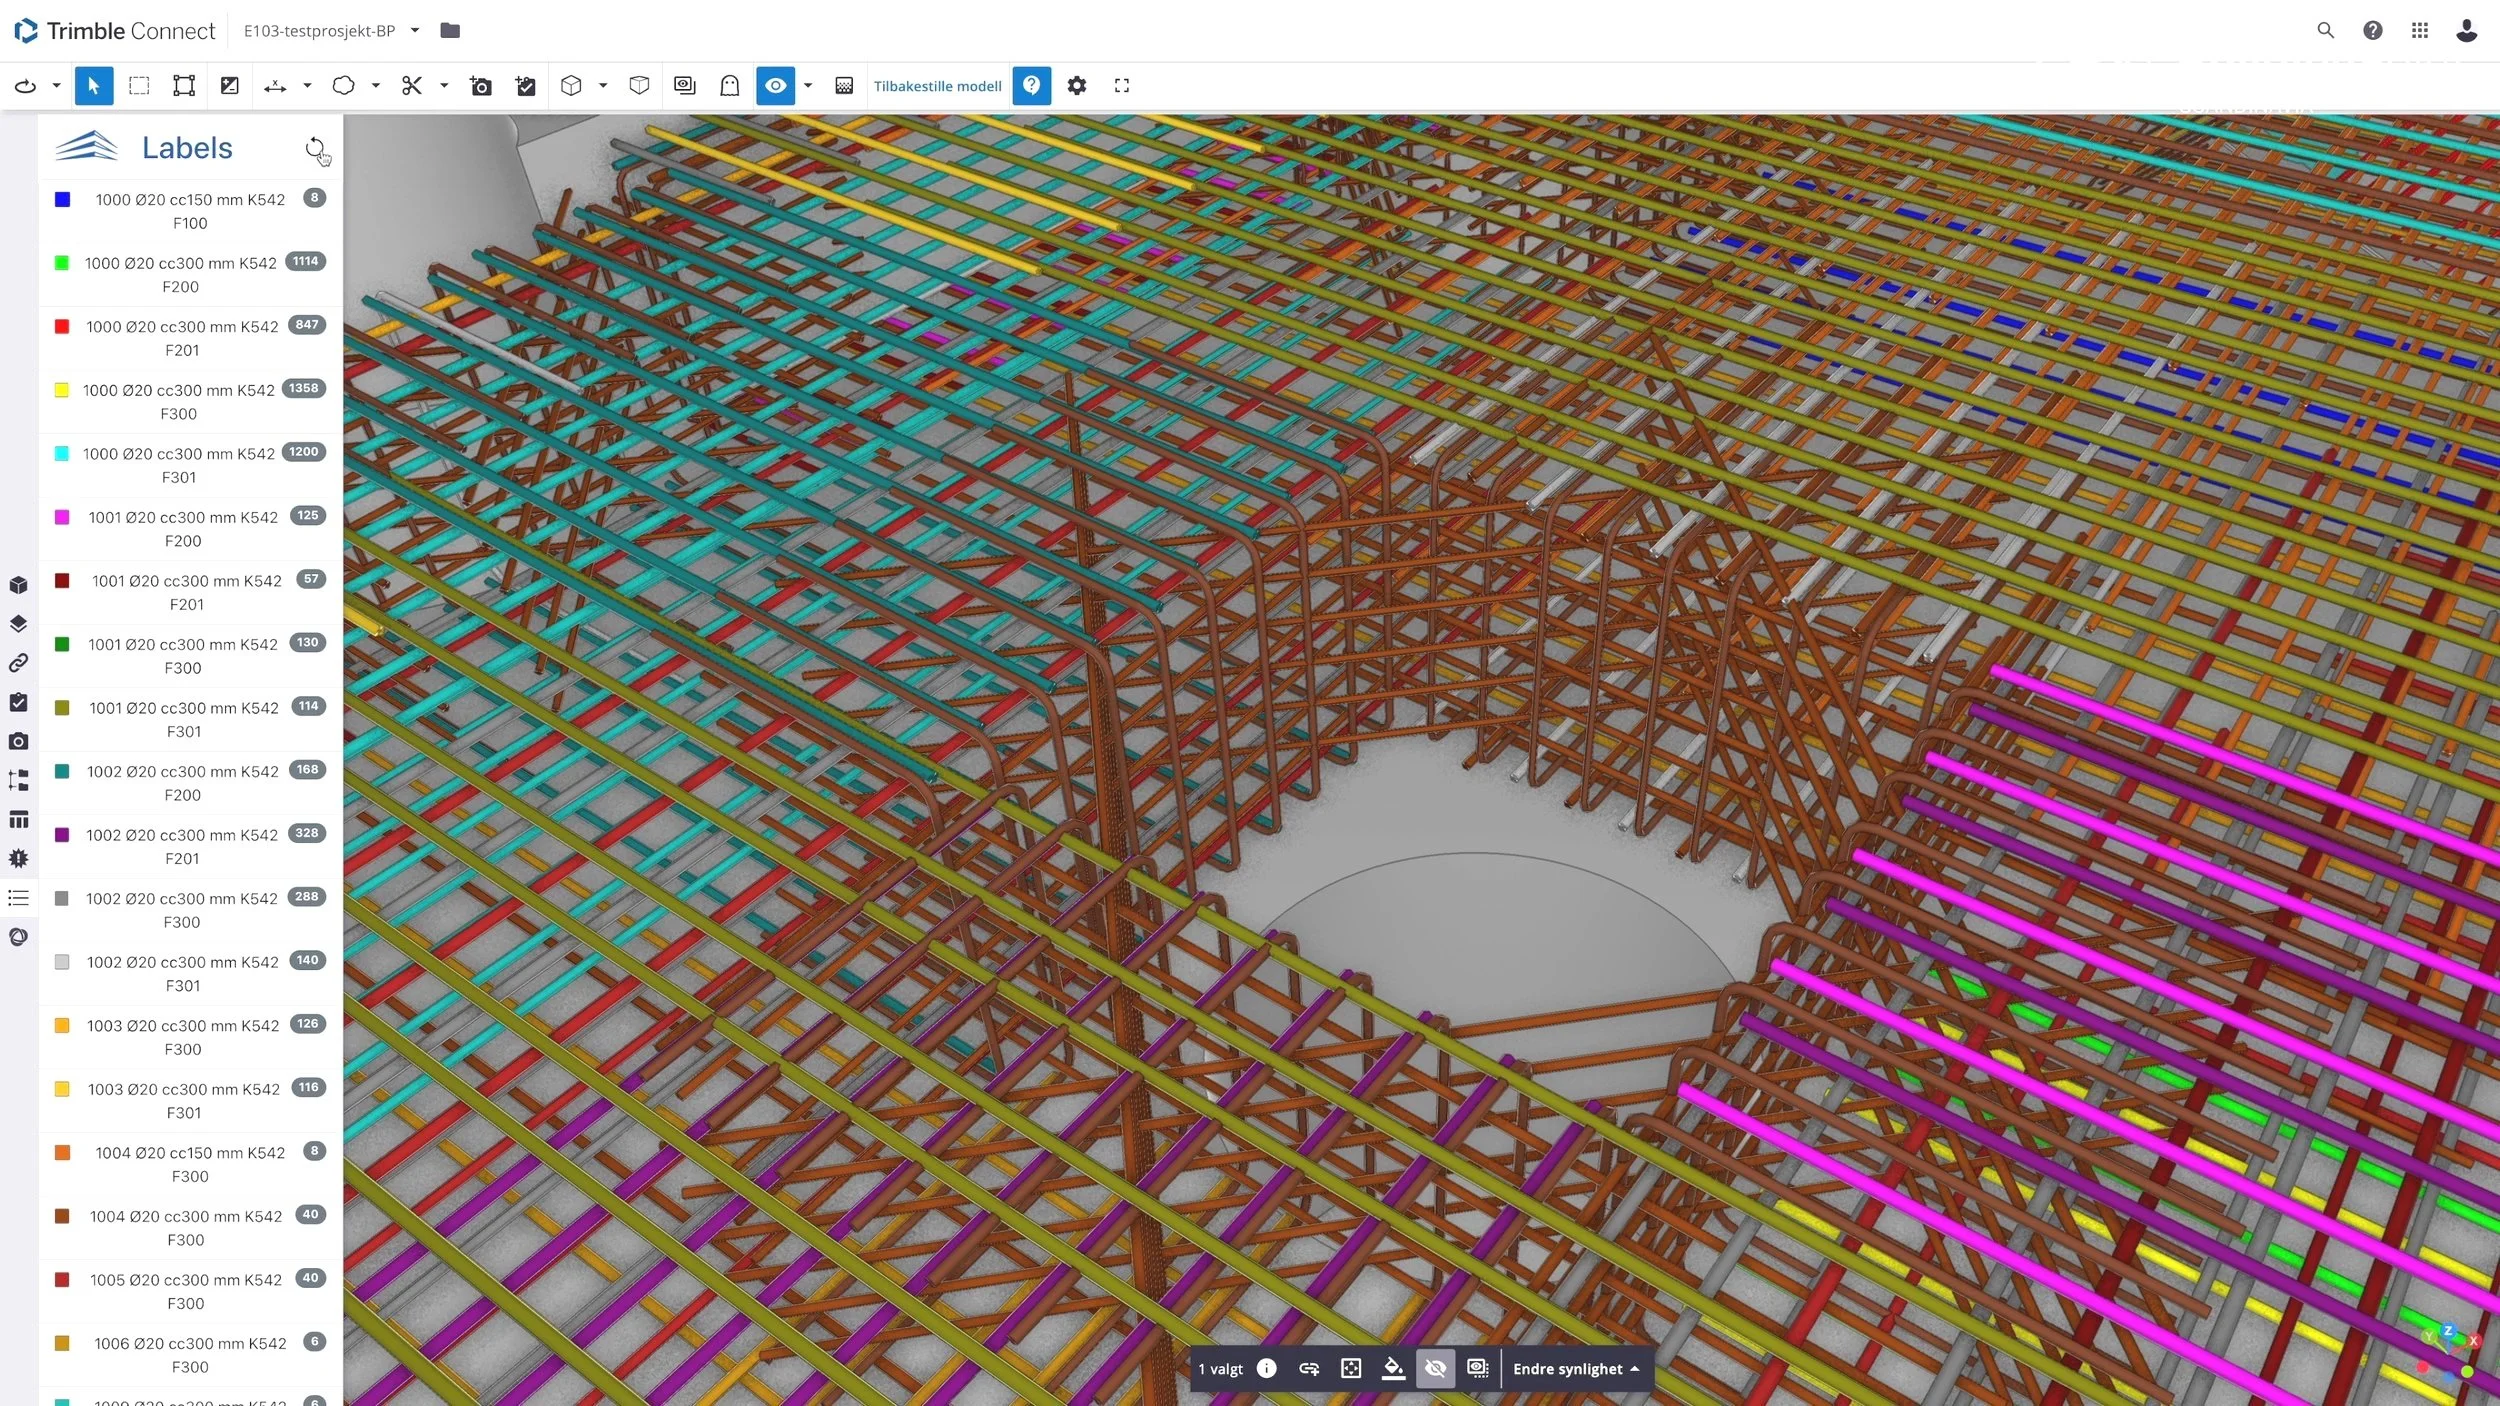The image size is (2500, 1406).
Task: Open the paint bucket color tool
Action: (x=1393, y=1369)
